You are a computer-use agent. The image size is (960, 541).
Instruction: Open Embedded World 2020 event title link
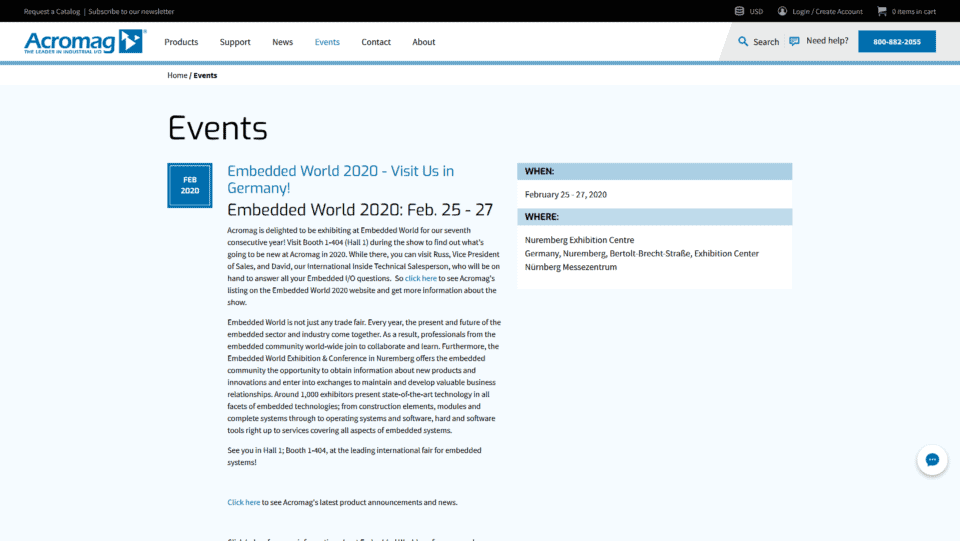click(340, 179)
